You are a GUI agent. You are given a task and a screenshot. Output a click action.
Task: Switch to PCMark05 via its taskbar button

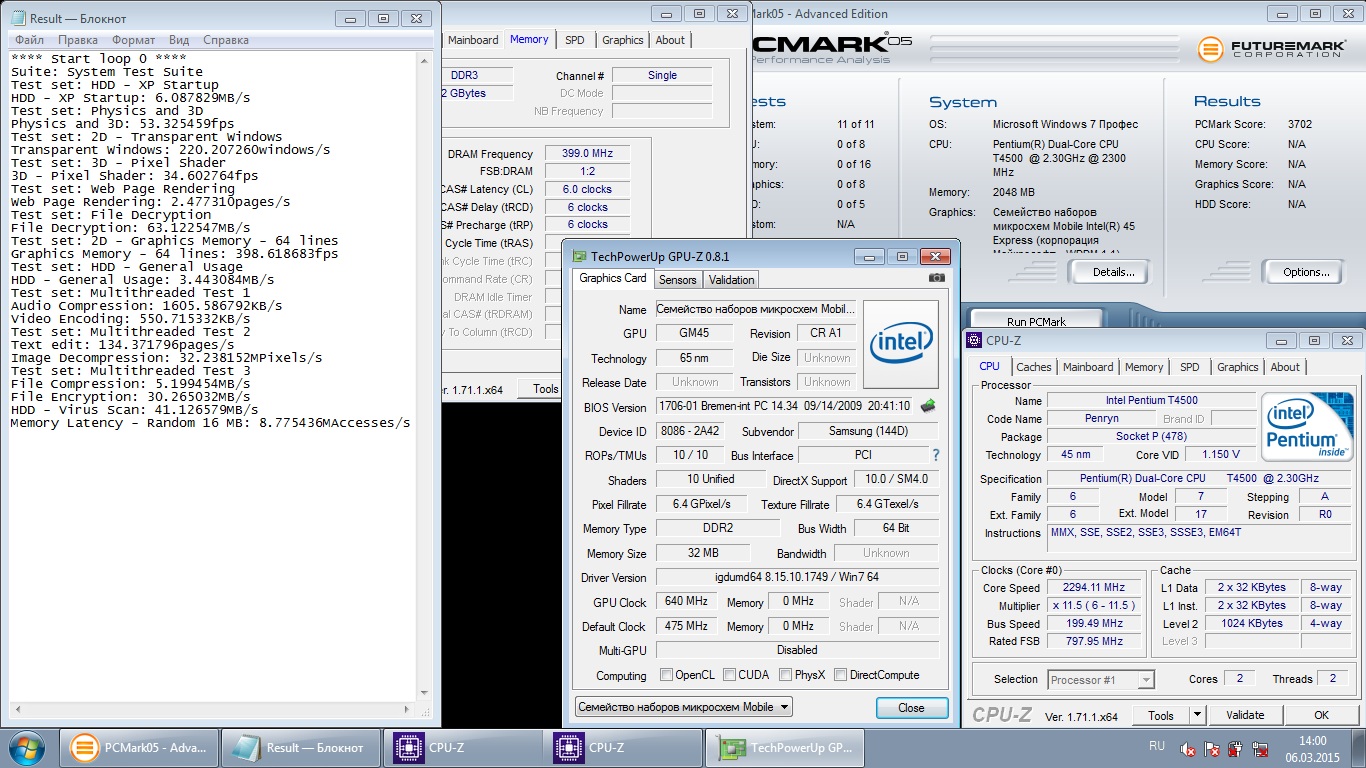click(x=139, y=747)
